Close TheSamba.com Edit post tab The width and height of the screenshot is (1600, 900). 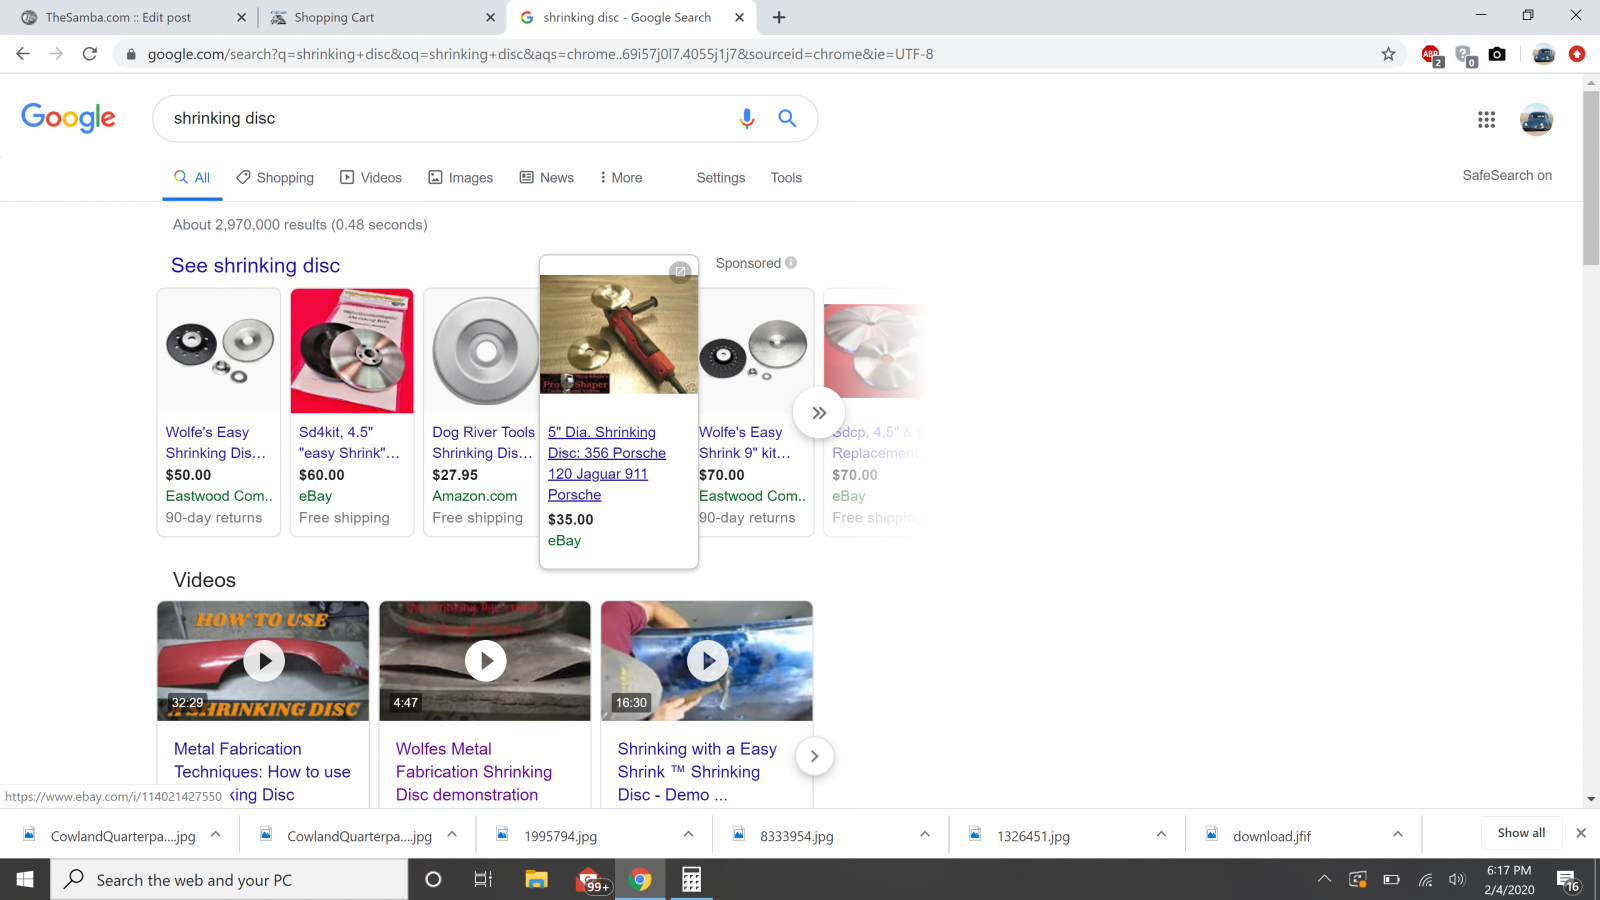coord(241,17)
